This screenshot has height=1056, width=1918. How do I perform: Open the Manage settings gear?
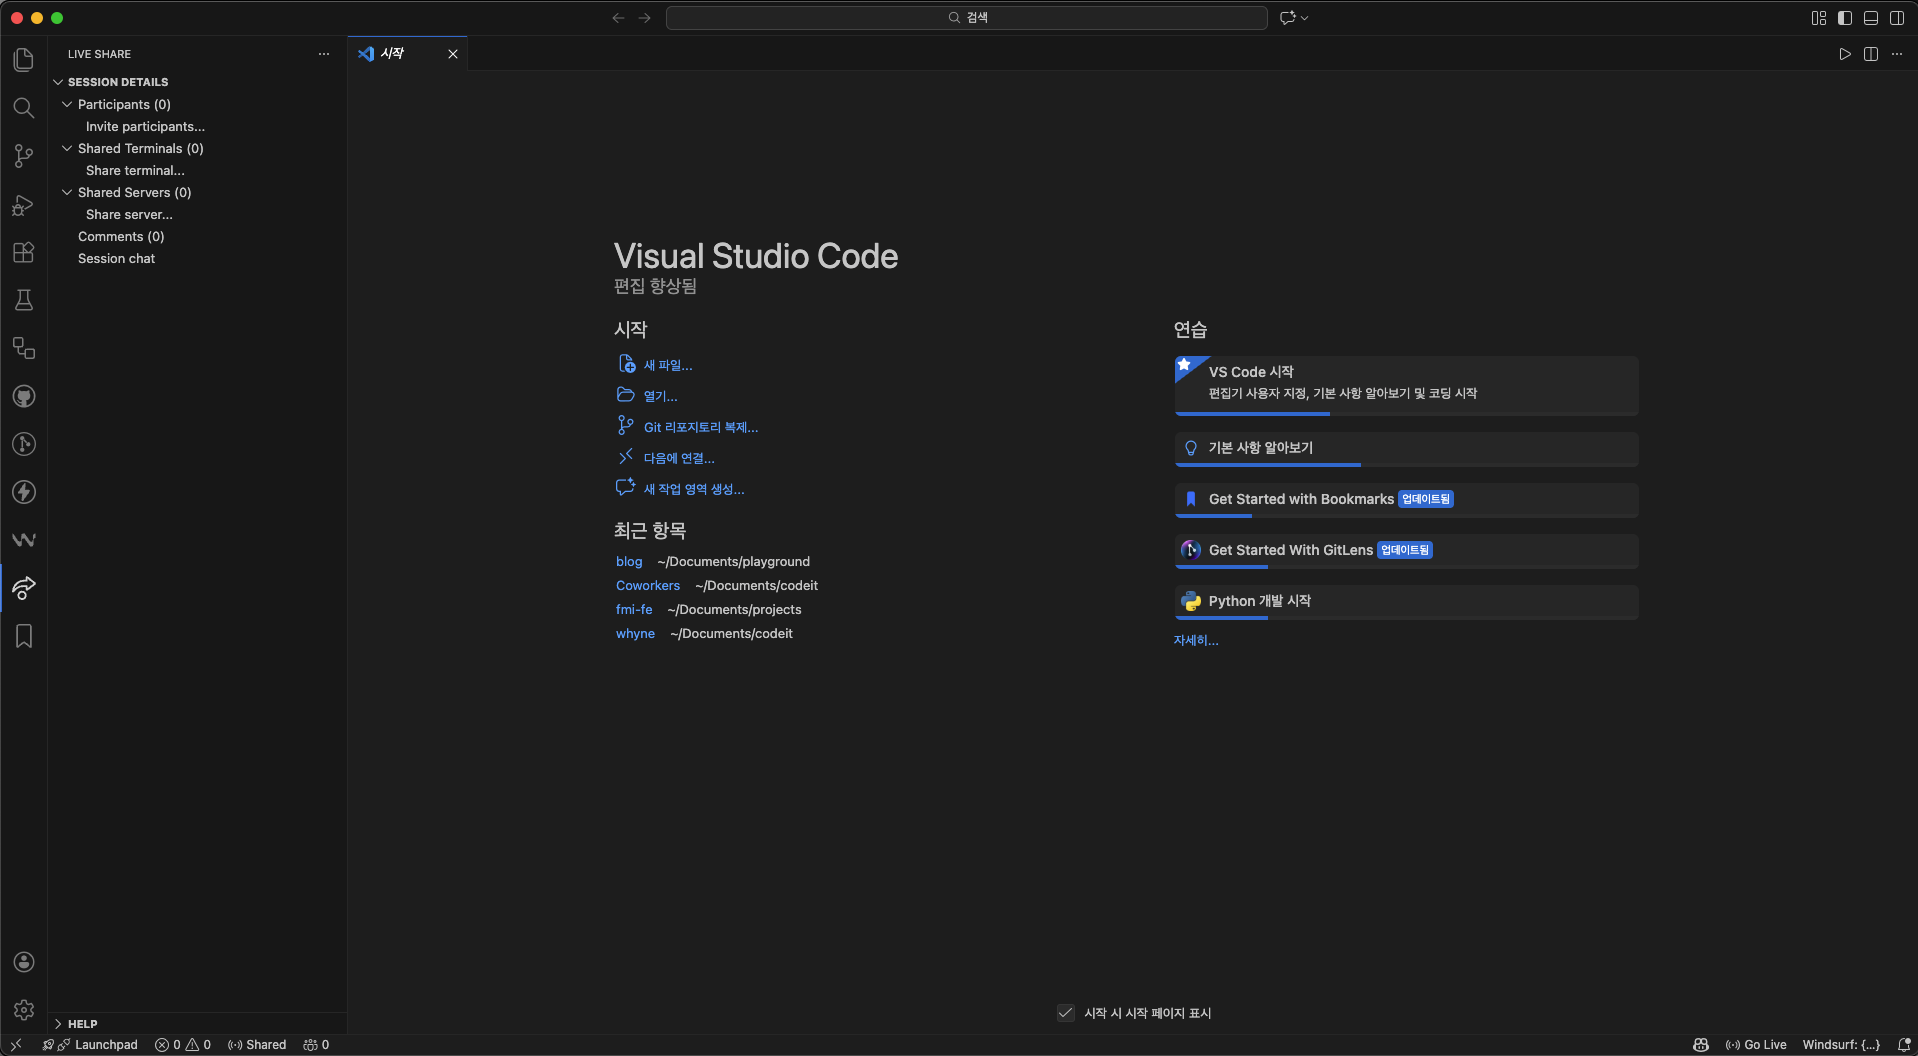click(x=24, y=1010)
